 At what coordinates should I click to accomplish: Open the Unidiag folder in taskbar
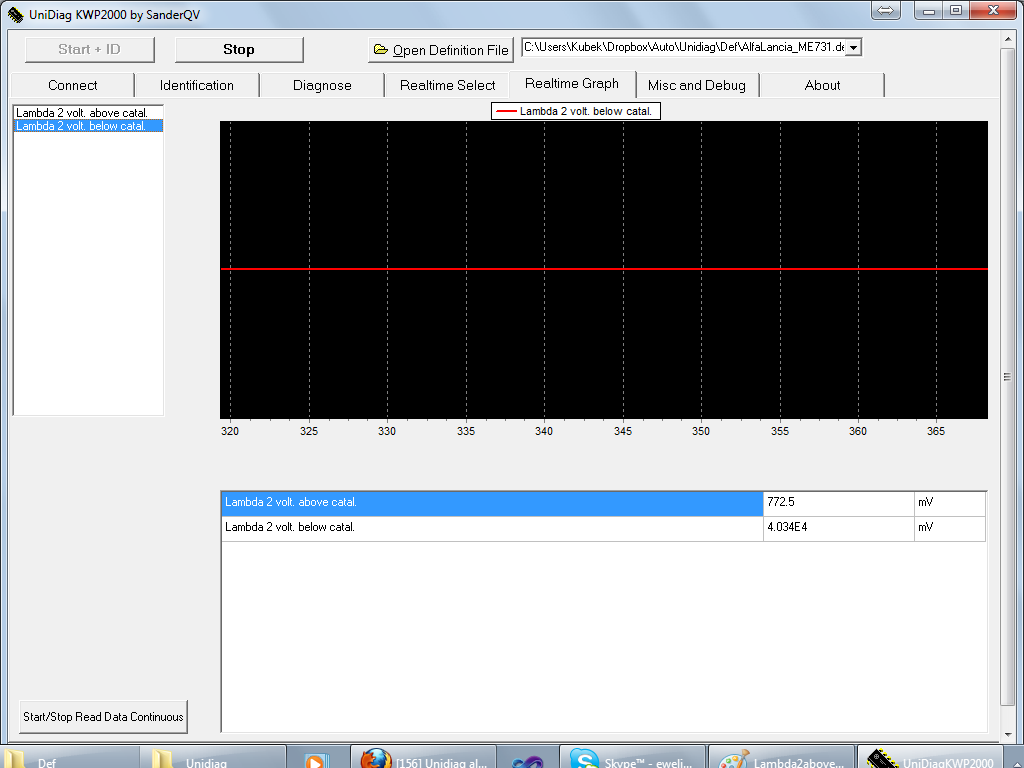(x=164, y=760)
